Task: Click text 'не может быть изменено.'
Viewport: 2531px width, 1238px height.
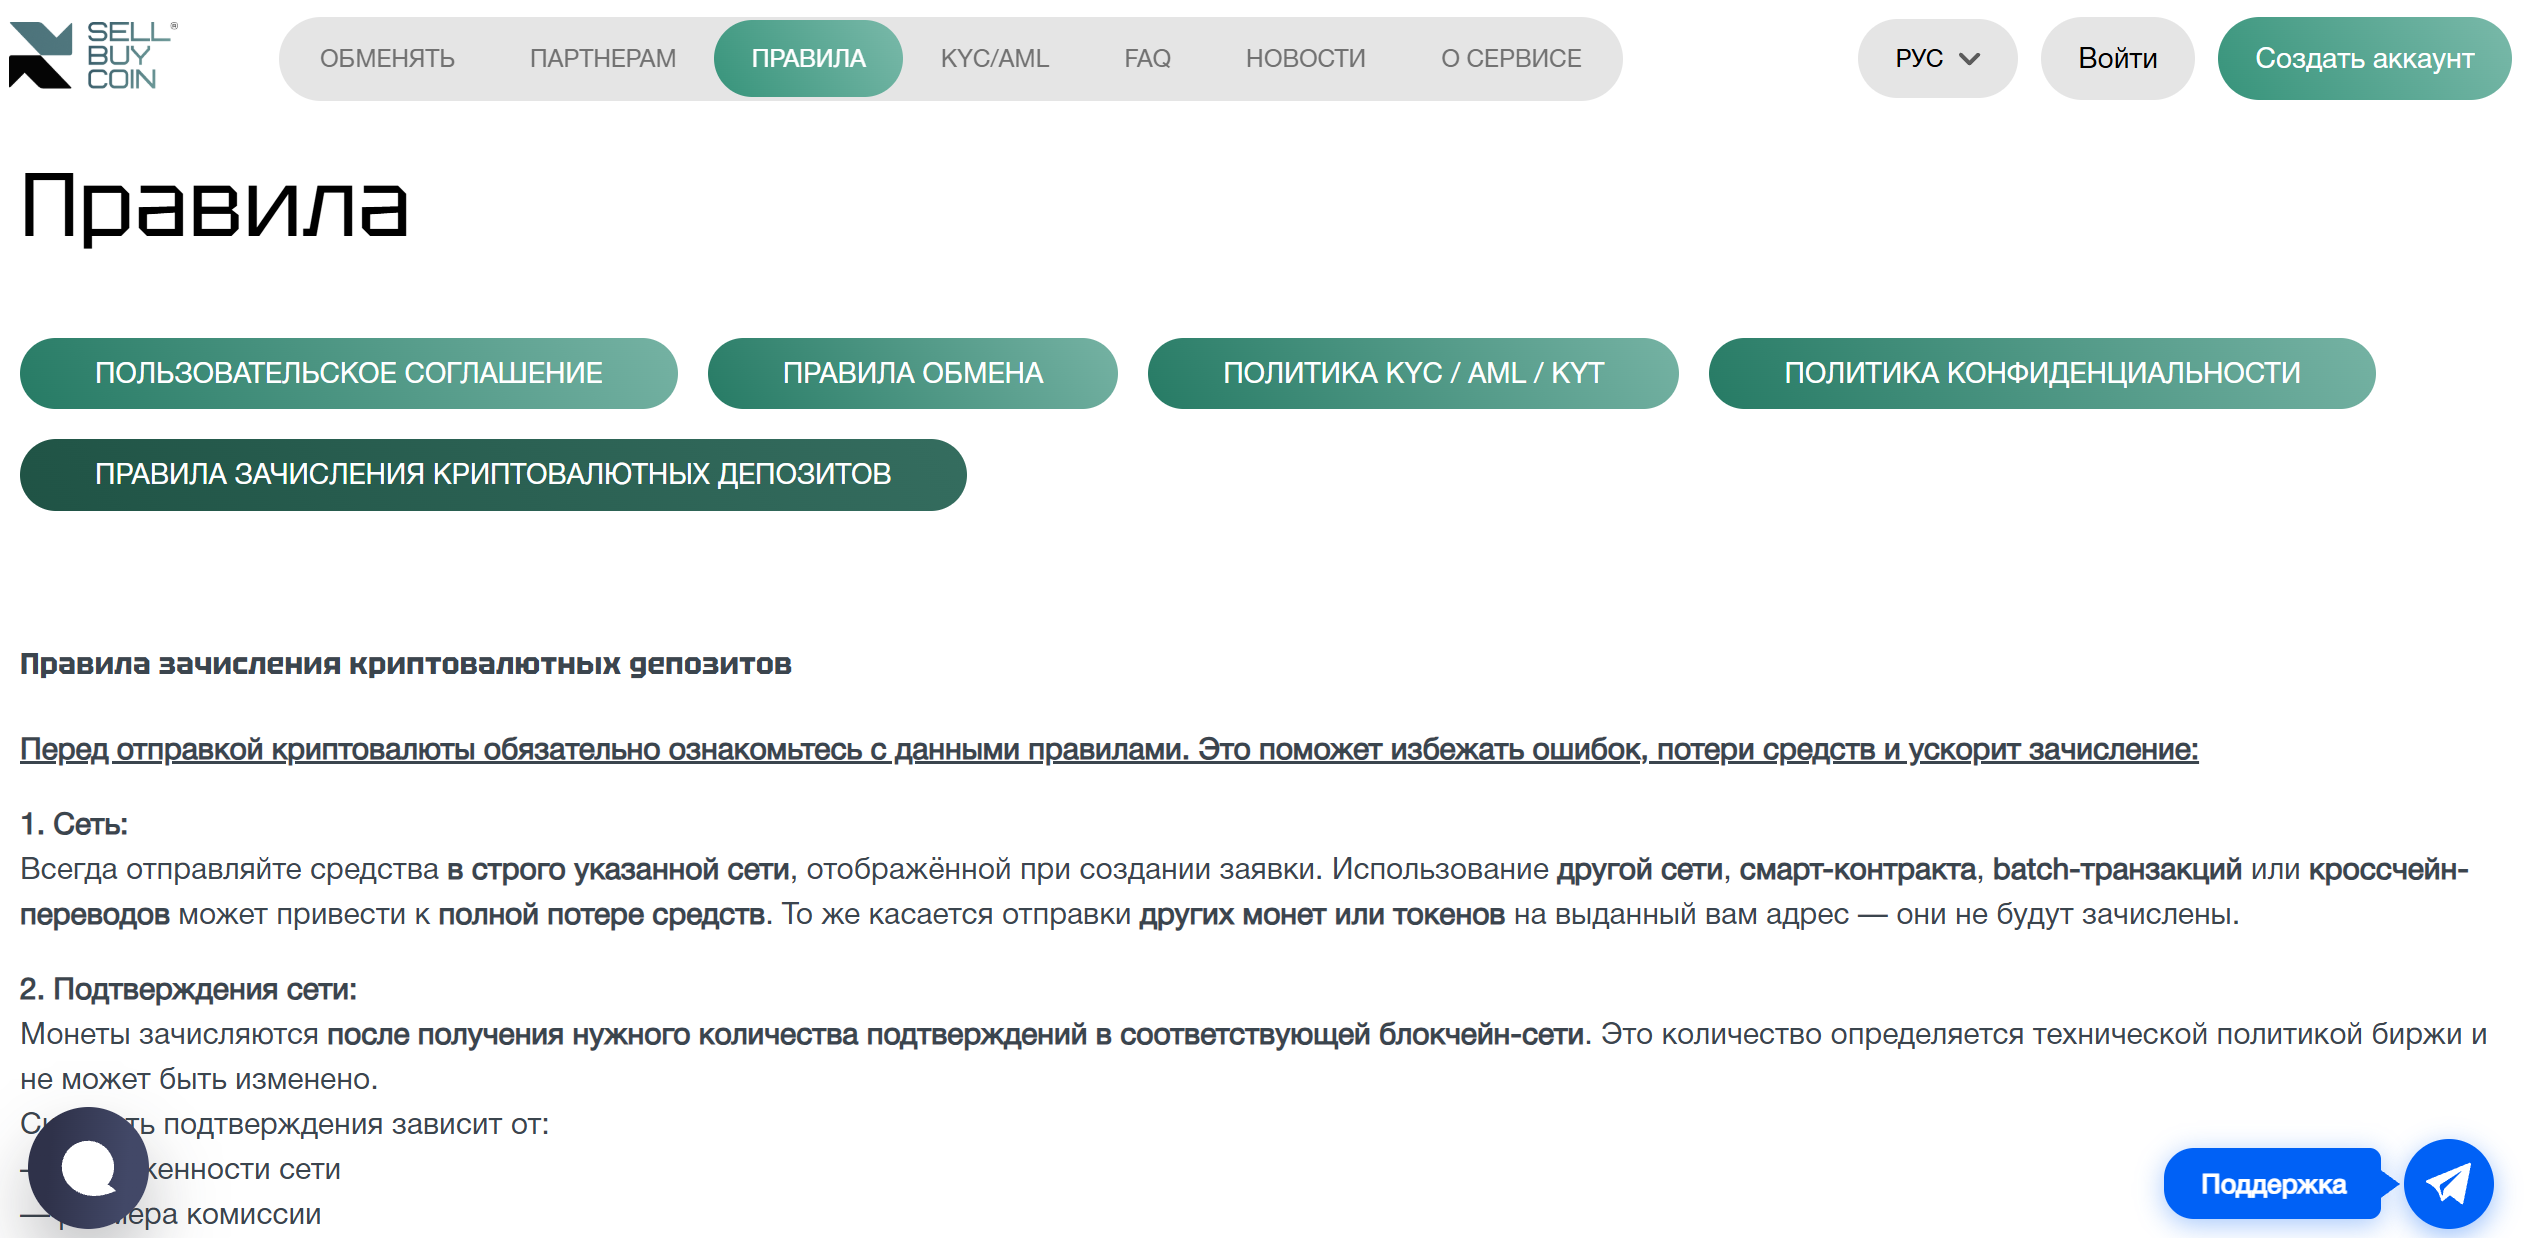Action: 199,1079
